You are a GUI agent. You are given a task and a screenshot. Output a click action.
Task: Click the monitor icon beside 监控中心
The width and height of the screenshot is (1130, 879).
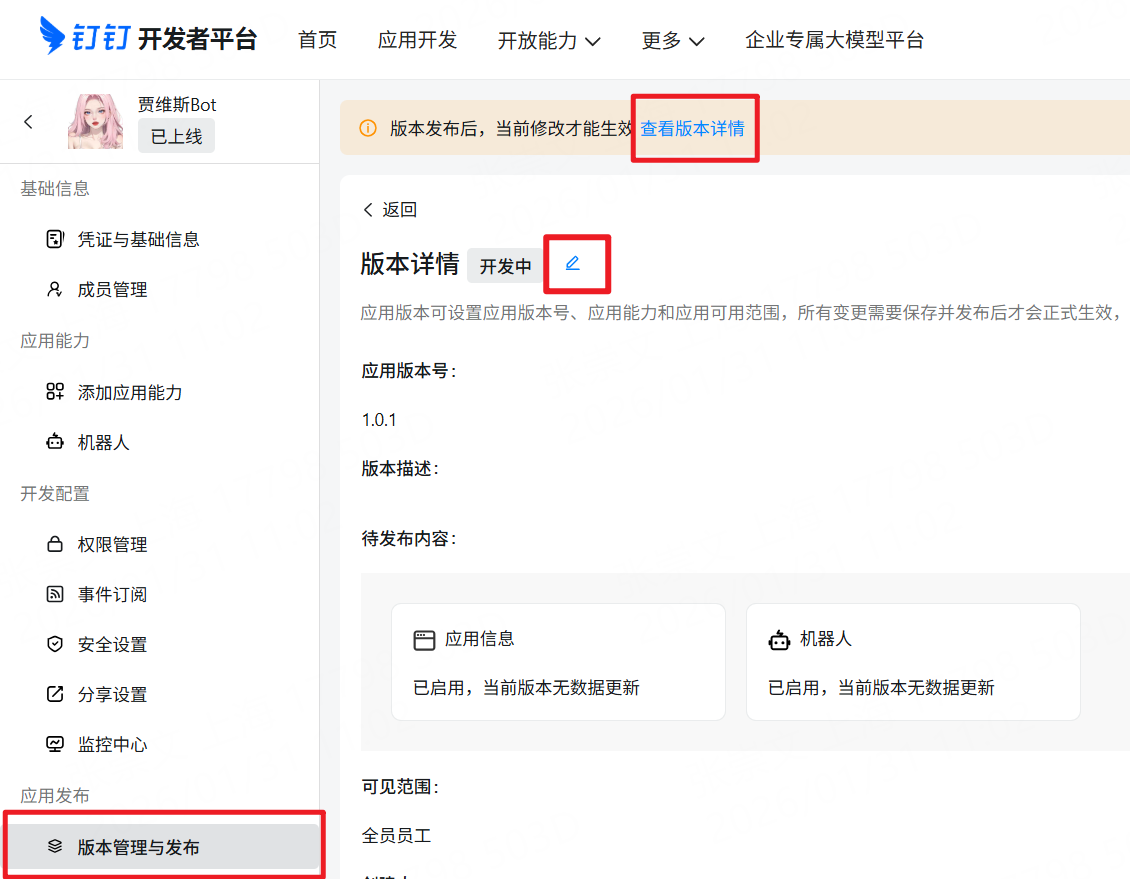[55, 744]
